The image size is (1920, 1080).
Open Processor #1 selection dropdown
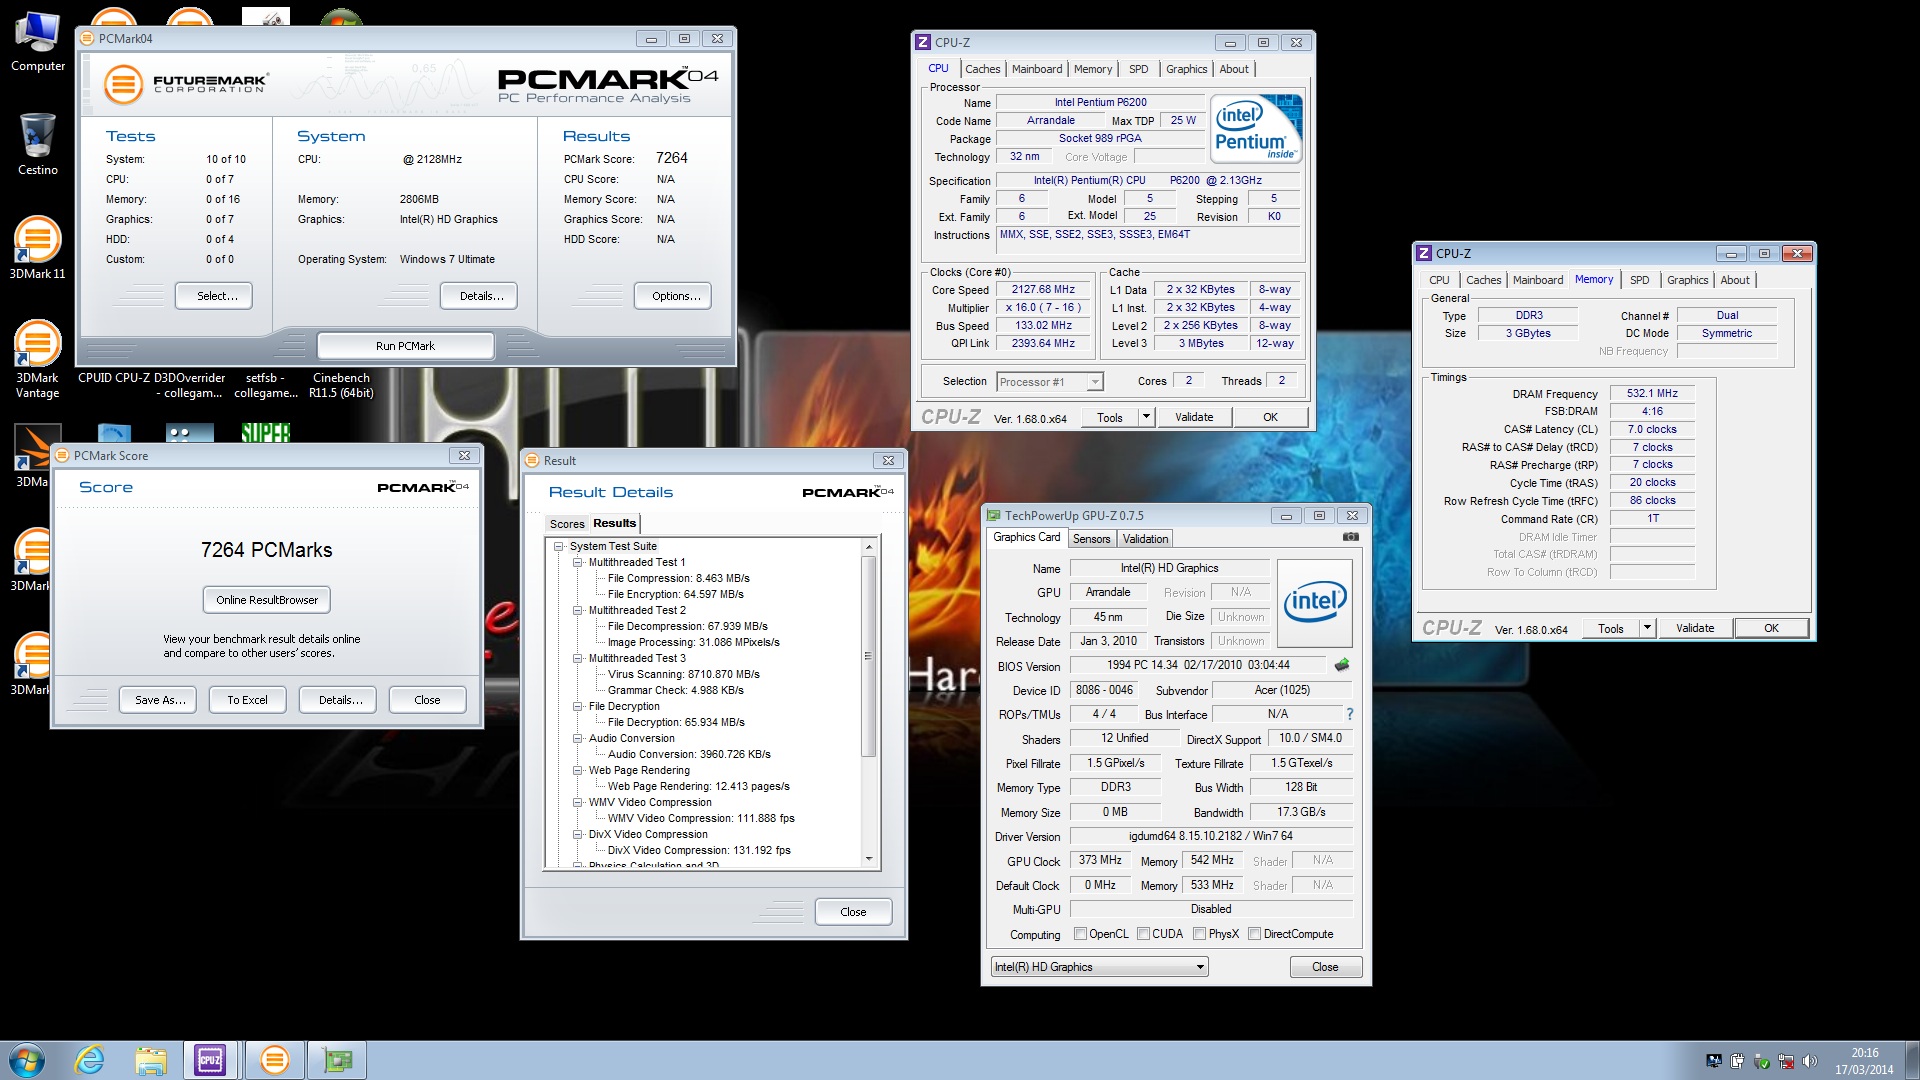(1049, 382)
